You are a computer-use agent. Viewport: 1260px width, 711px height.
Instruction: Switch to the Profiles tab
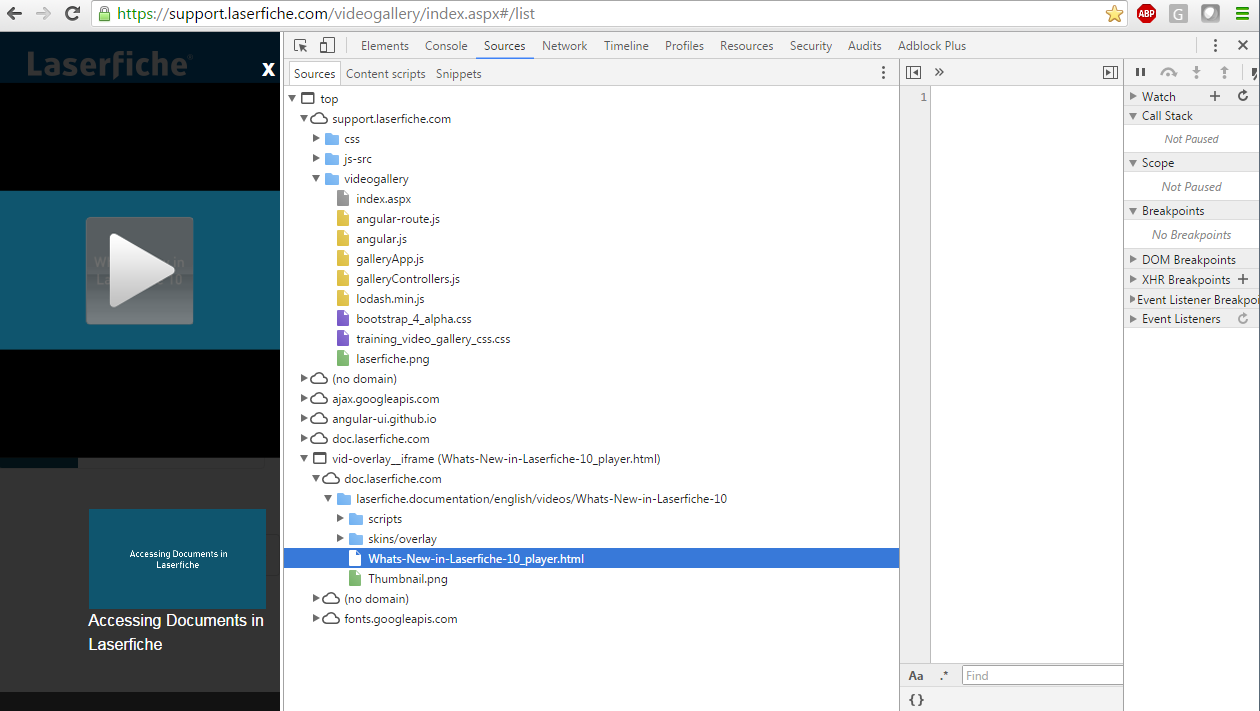click(684, 45)
